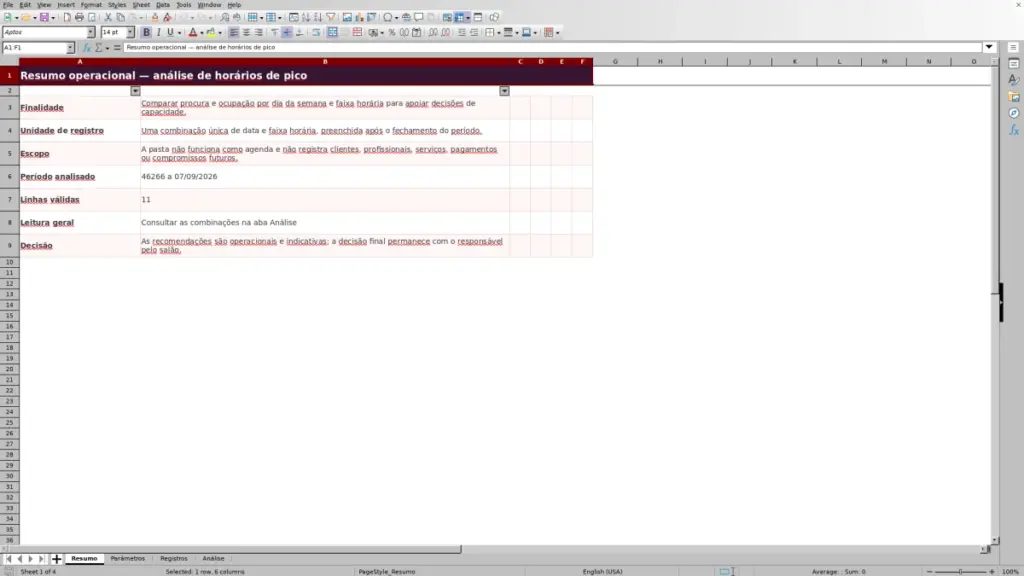
Task: Open the Format menu
Action: pos(91,5)
